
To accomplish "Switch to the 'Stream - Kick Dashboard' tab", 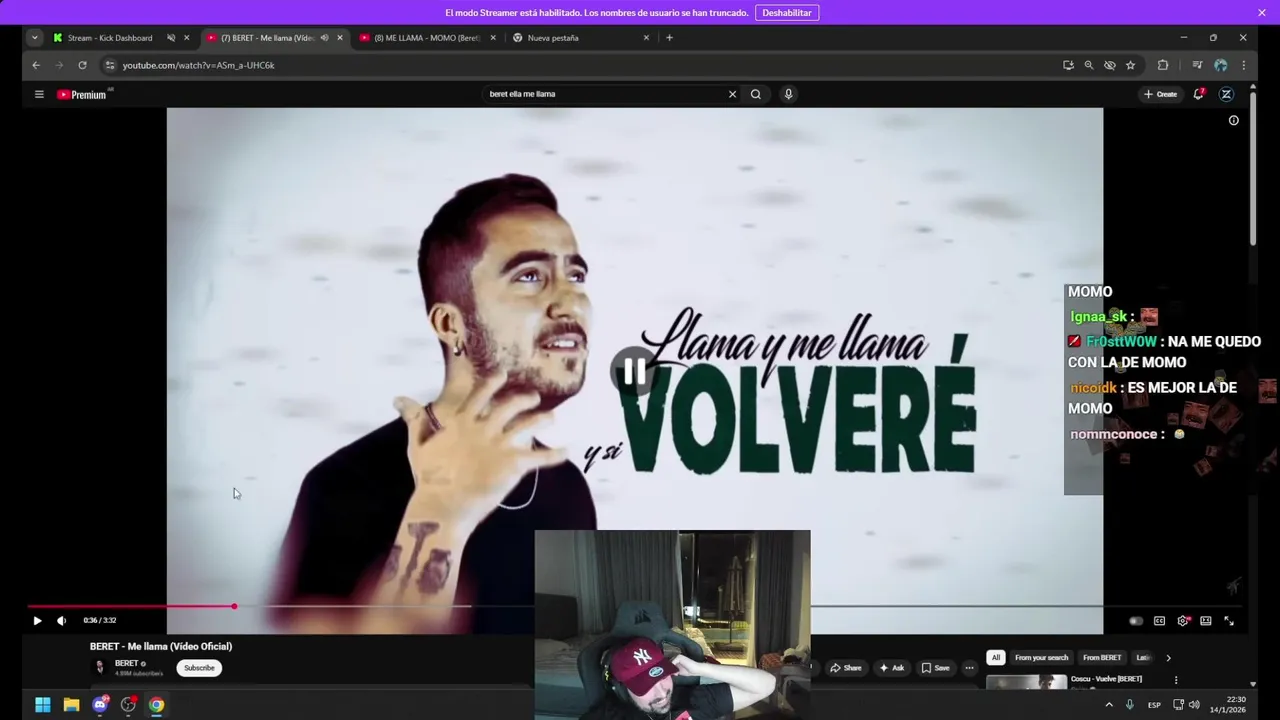I will 110,38.
